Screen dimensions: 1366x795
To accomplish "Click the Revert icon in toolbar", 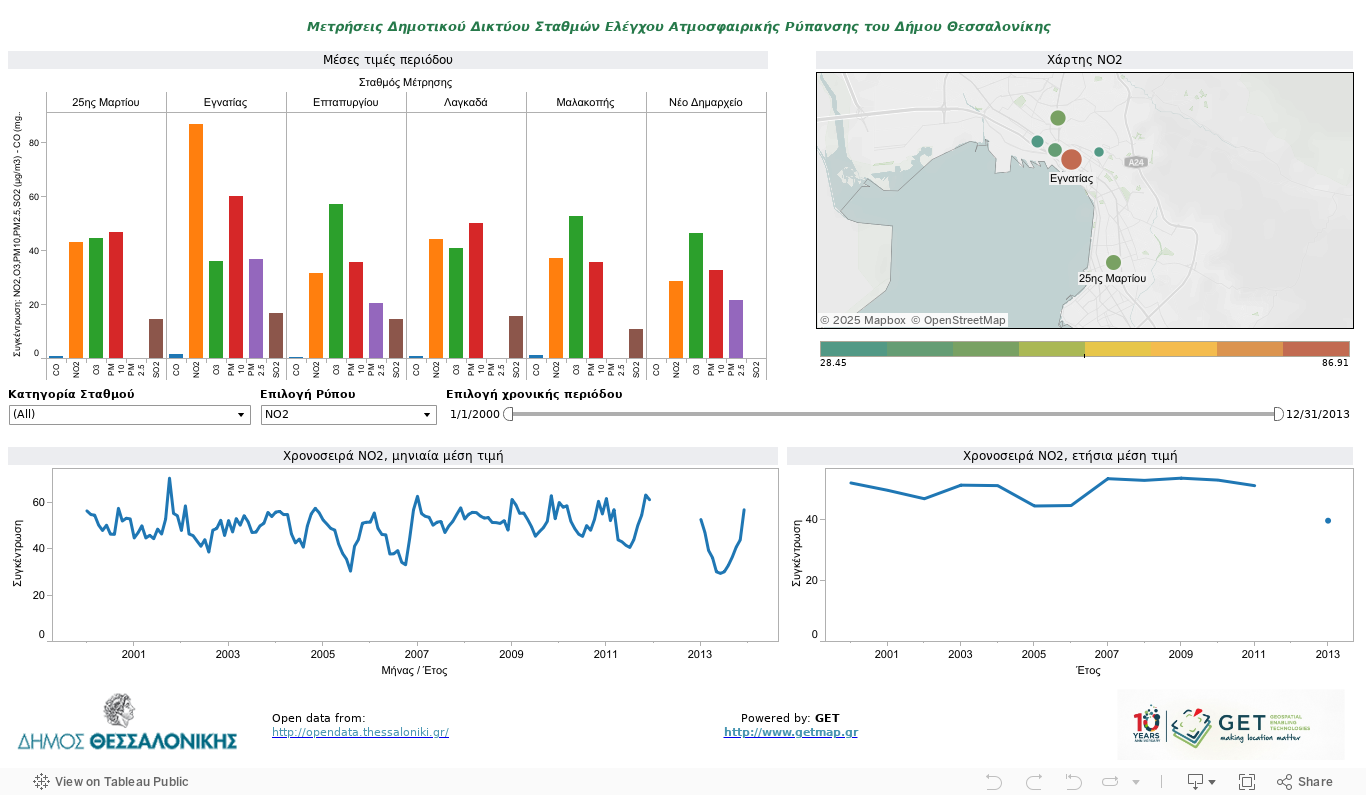I will pos(1073,782).
